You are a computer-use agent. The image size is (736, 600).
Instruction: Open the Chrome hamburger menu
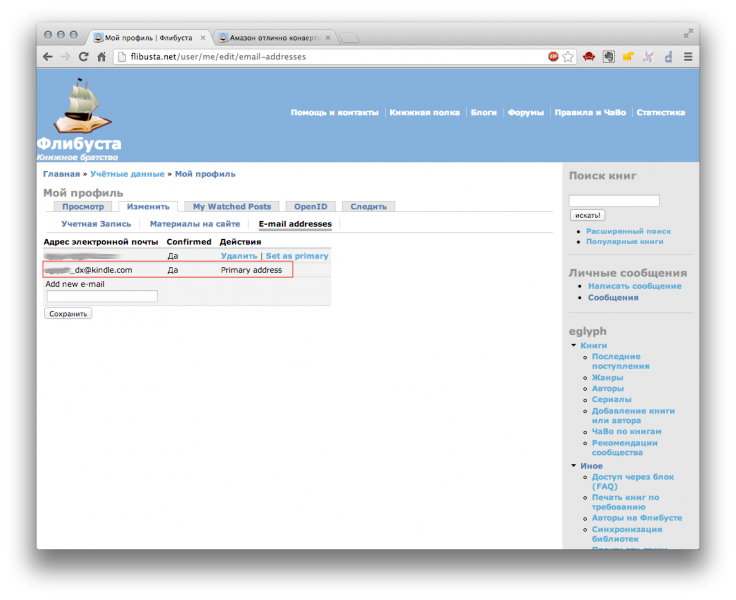tap(688, 57)
